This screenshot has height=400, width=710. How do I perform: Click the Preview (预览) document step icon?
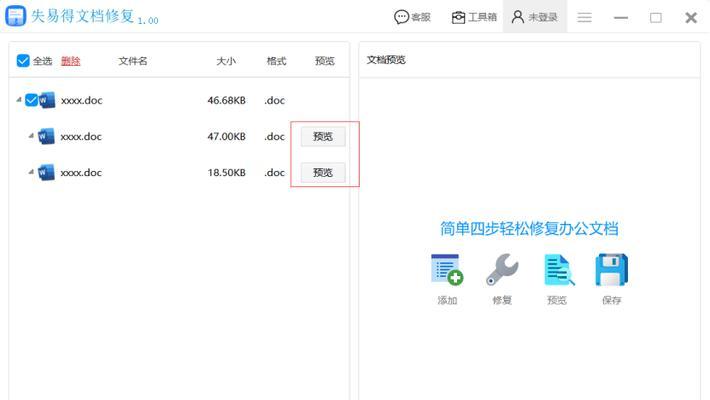click(x=559, y=270)
